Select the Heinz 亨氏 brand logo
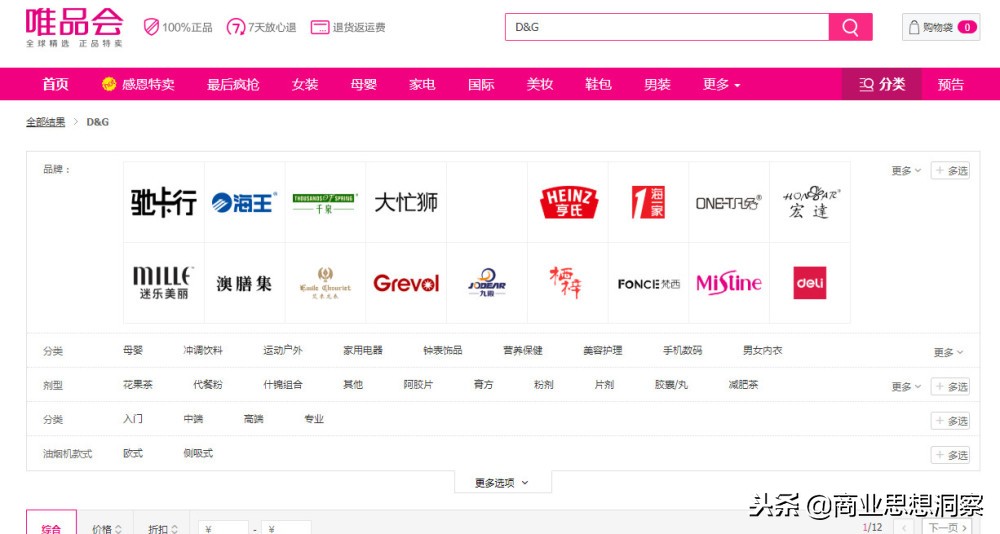The height and width of the screenshot is (534, 1000). tap(568, 202)
